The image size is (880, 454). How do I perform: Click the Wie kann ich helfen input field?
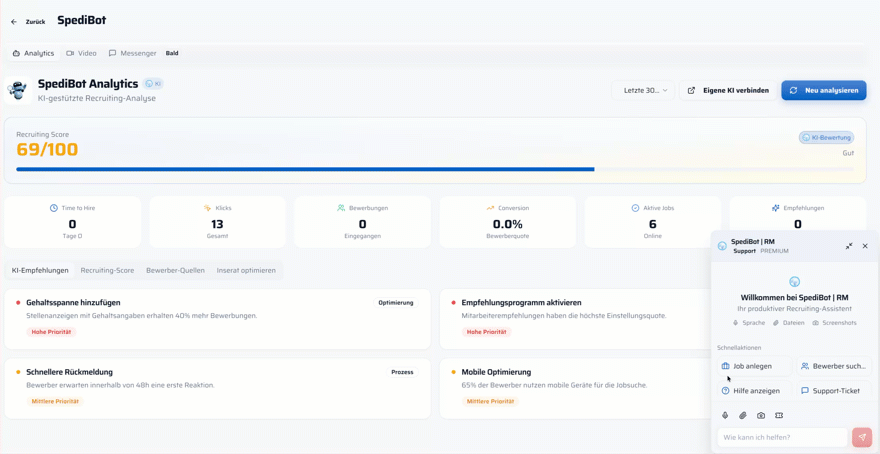[782, 437]
